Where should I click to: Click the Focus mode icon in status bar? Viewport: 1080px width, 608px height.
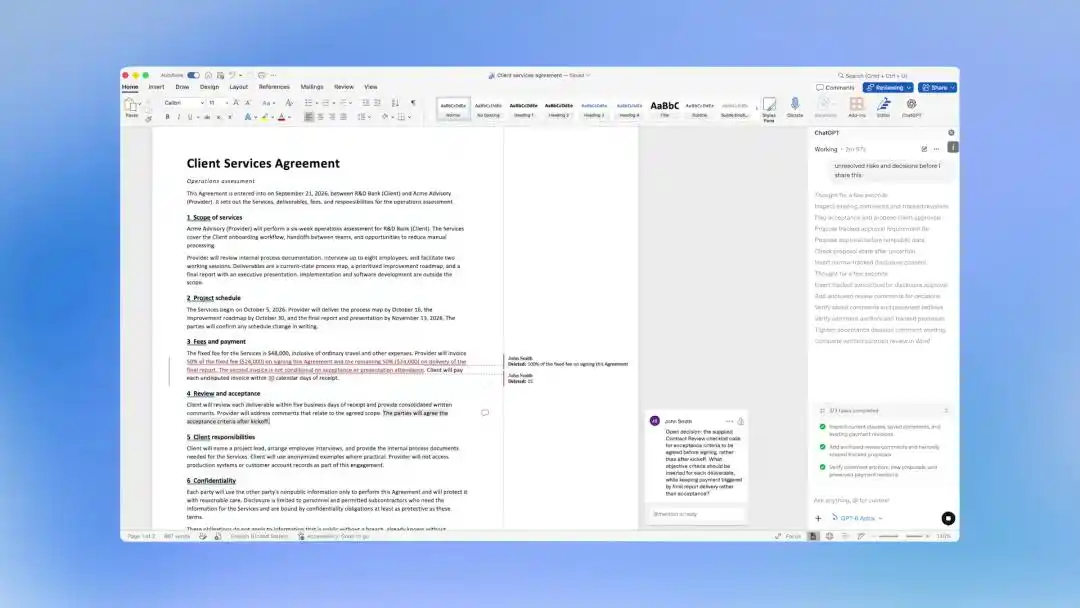point(778,536)
